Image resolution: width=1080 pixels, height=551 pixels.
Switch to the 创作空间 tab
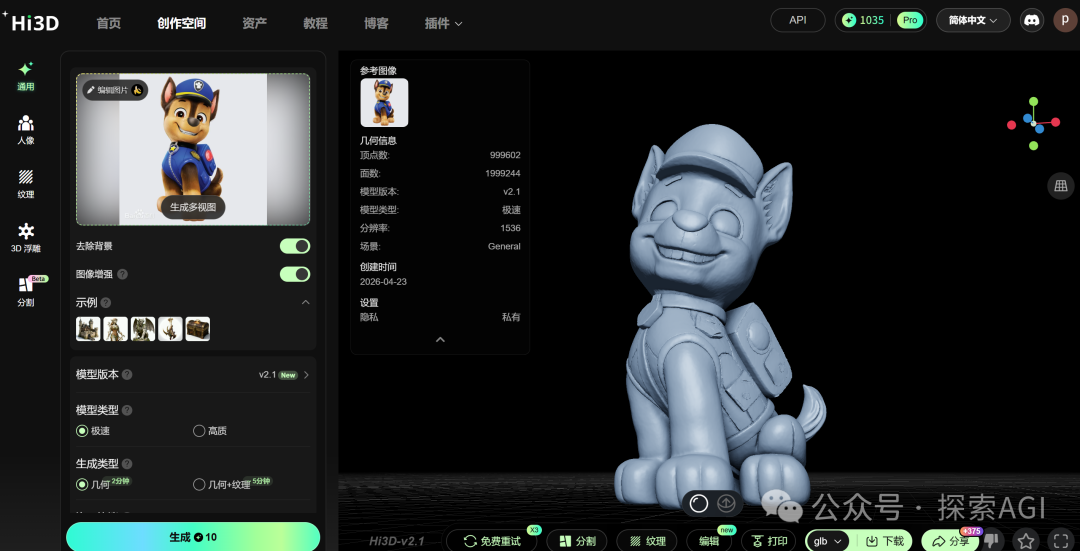[x=181, y=23]
